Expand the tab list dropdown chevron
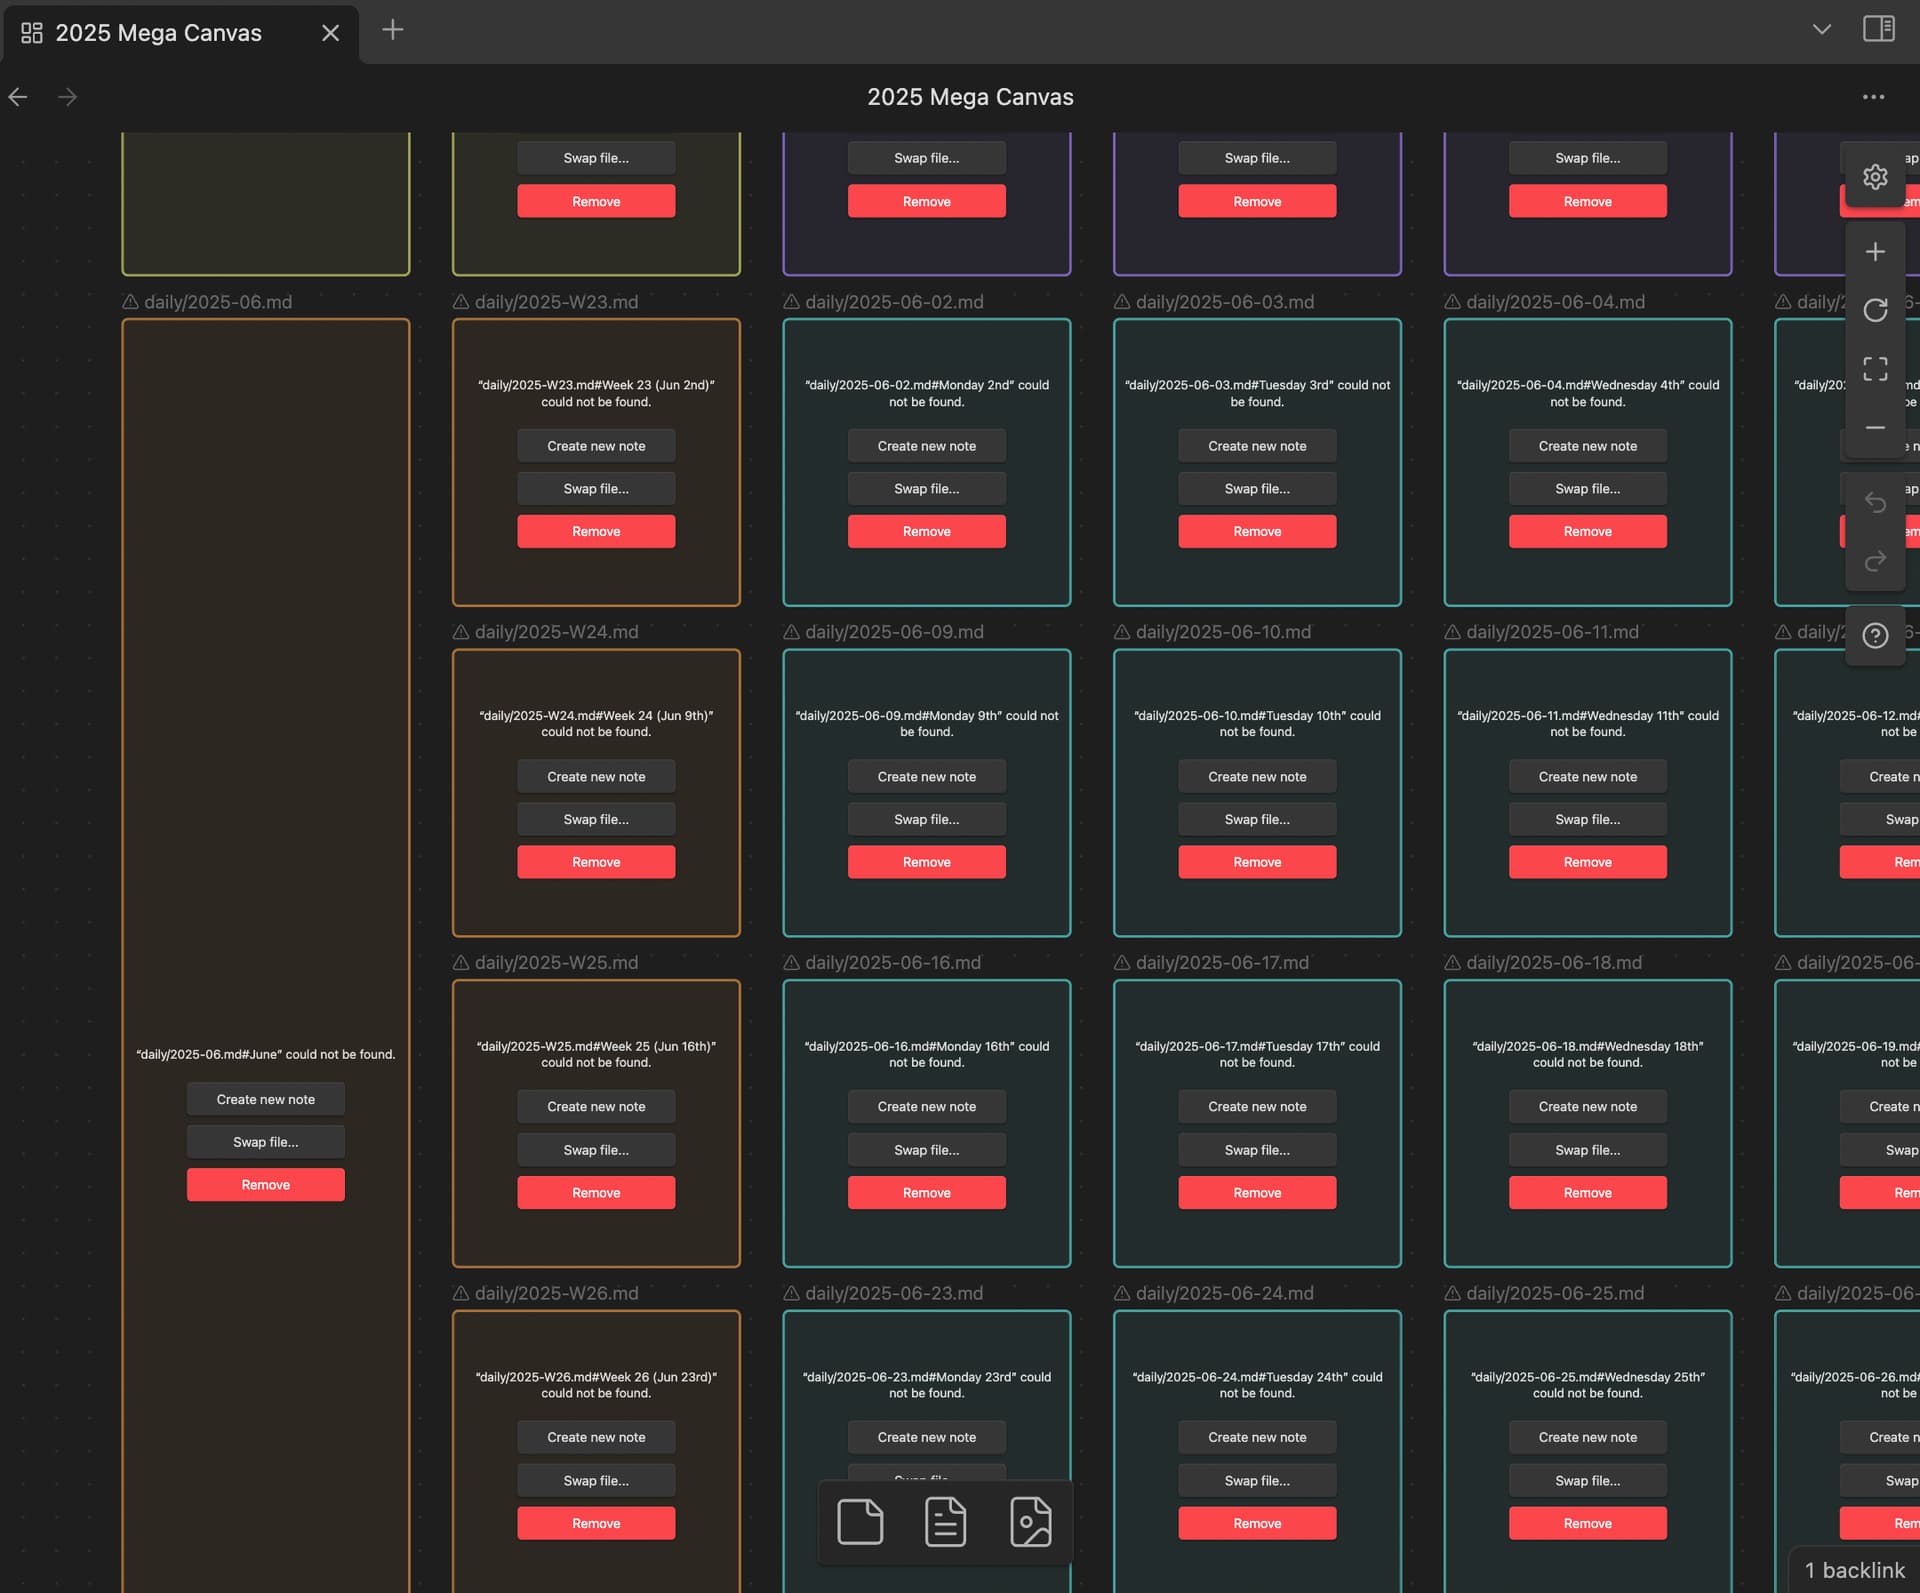 tap(1822, 29)
